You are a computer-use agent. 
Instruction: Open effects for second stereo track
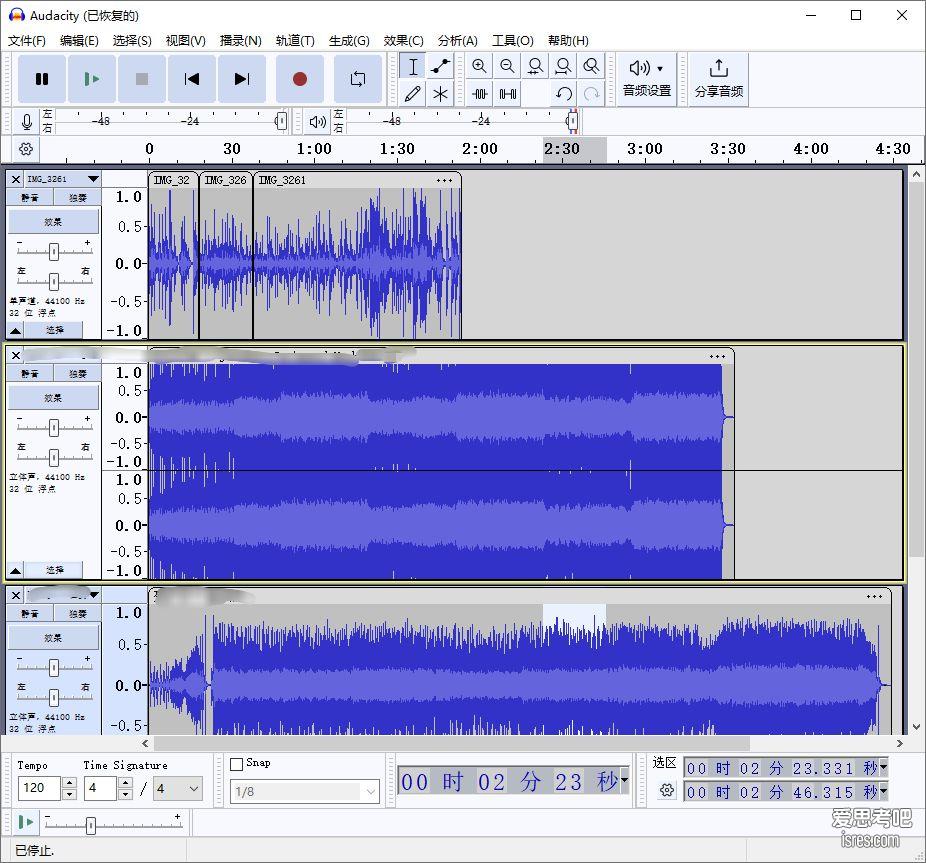[x=53, y=398]
